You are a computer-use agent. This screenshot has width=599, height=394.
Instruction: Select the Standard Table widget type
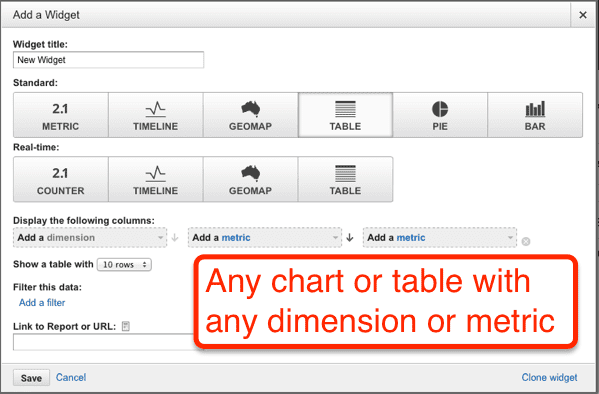pos(345,115)
